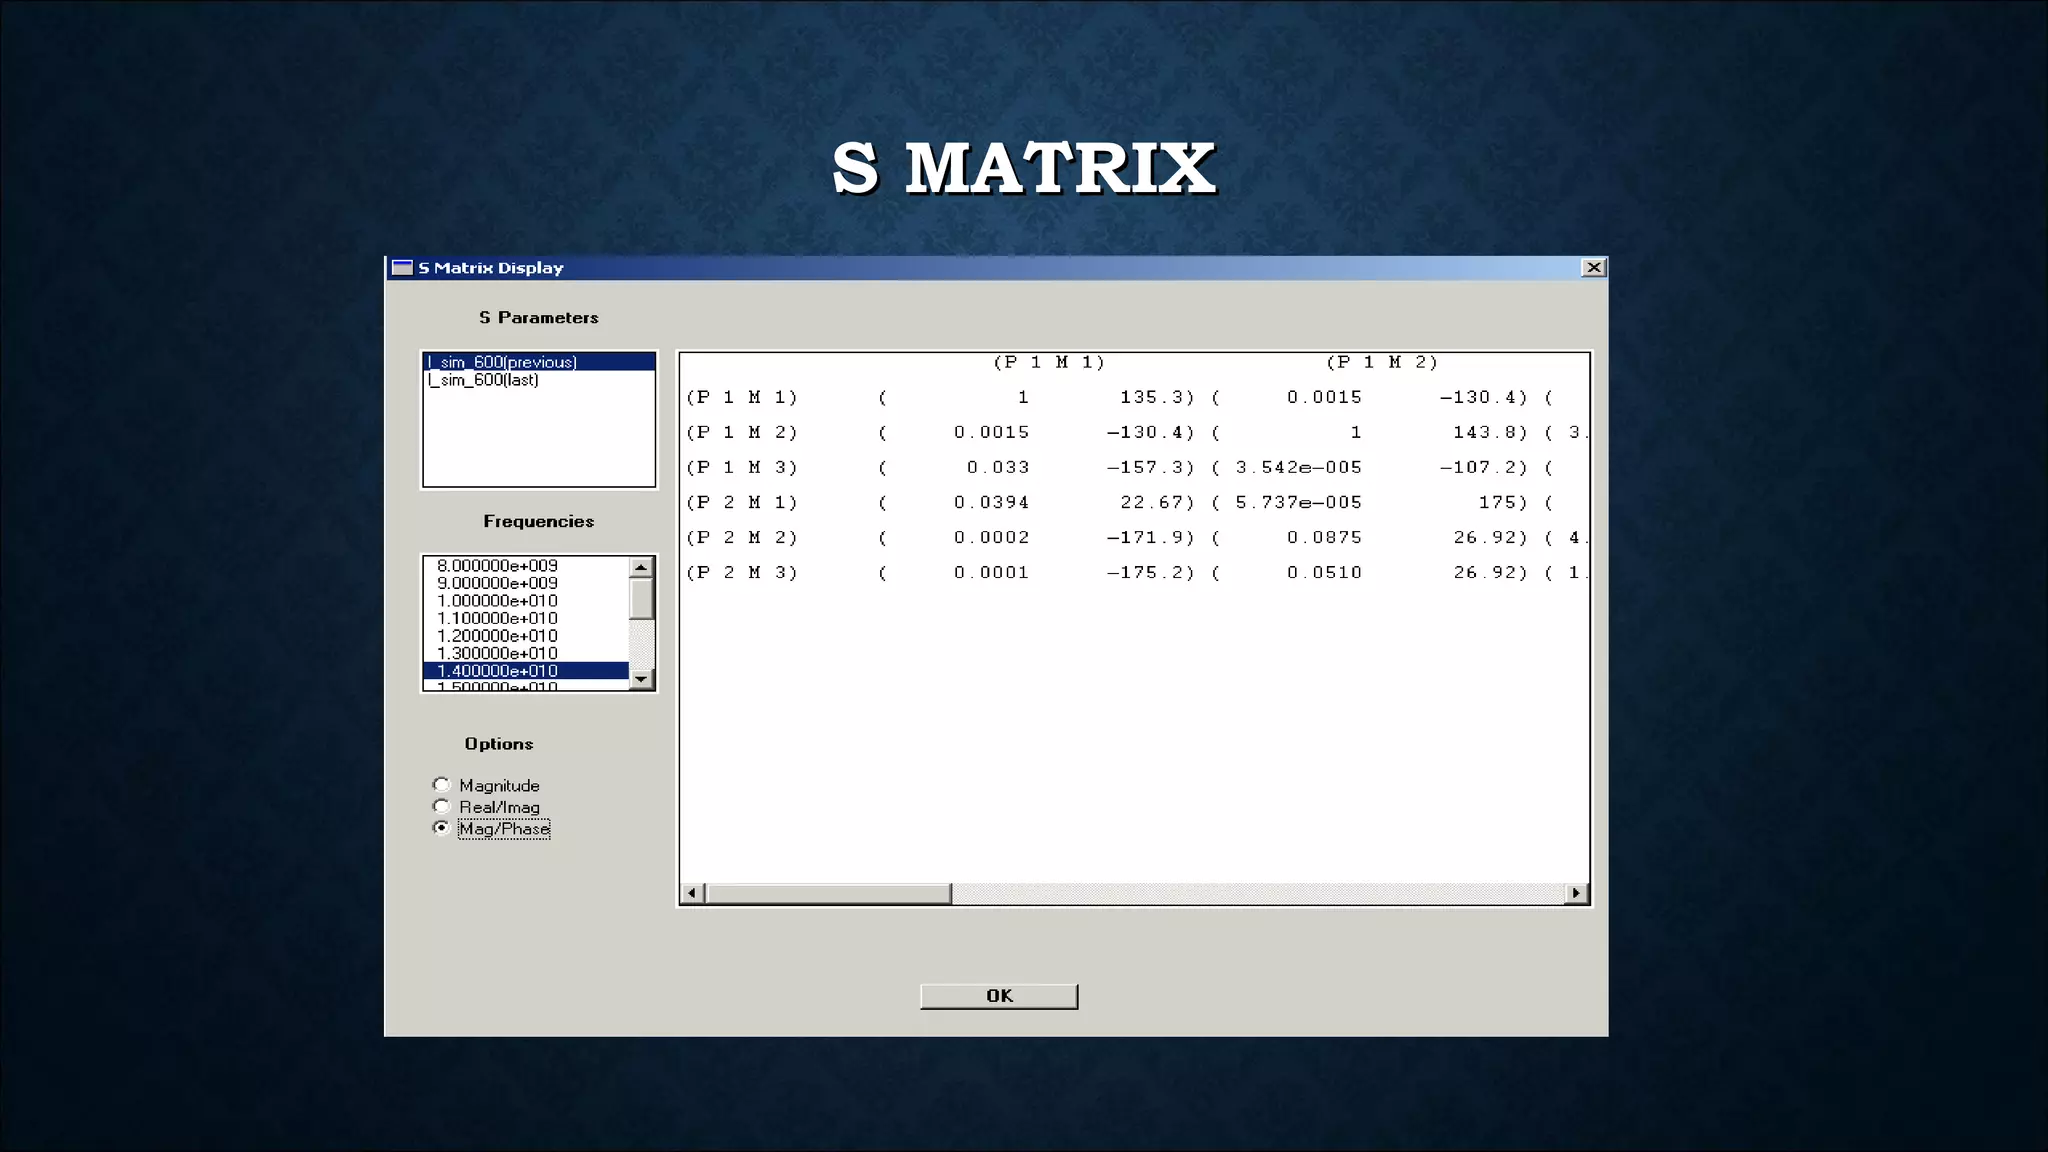Click the phase value 135.3
This screenshot has width=2048, height=1152.
click(x=1151, y=397)
